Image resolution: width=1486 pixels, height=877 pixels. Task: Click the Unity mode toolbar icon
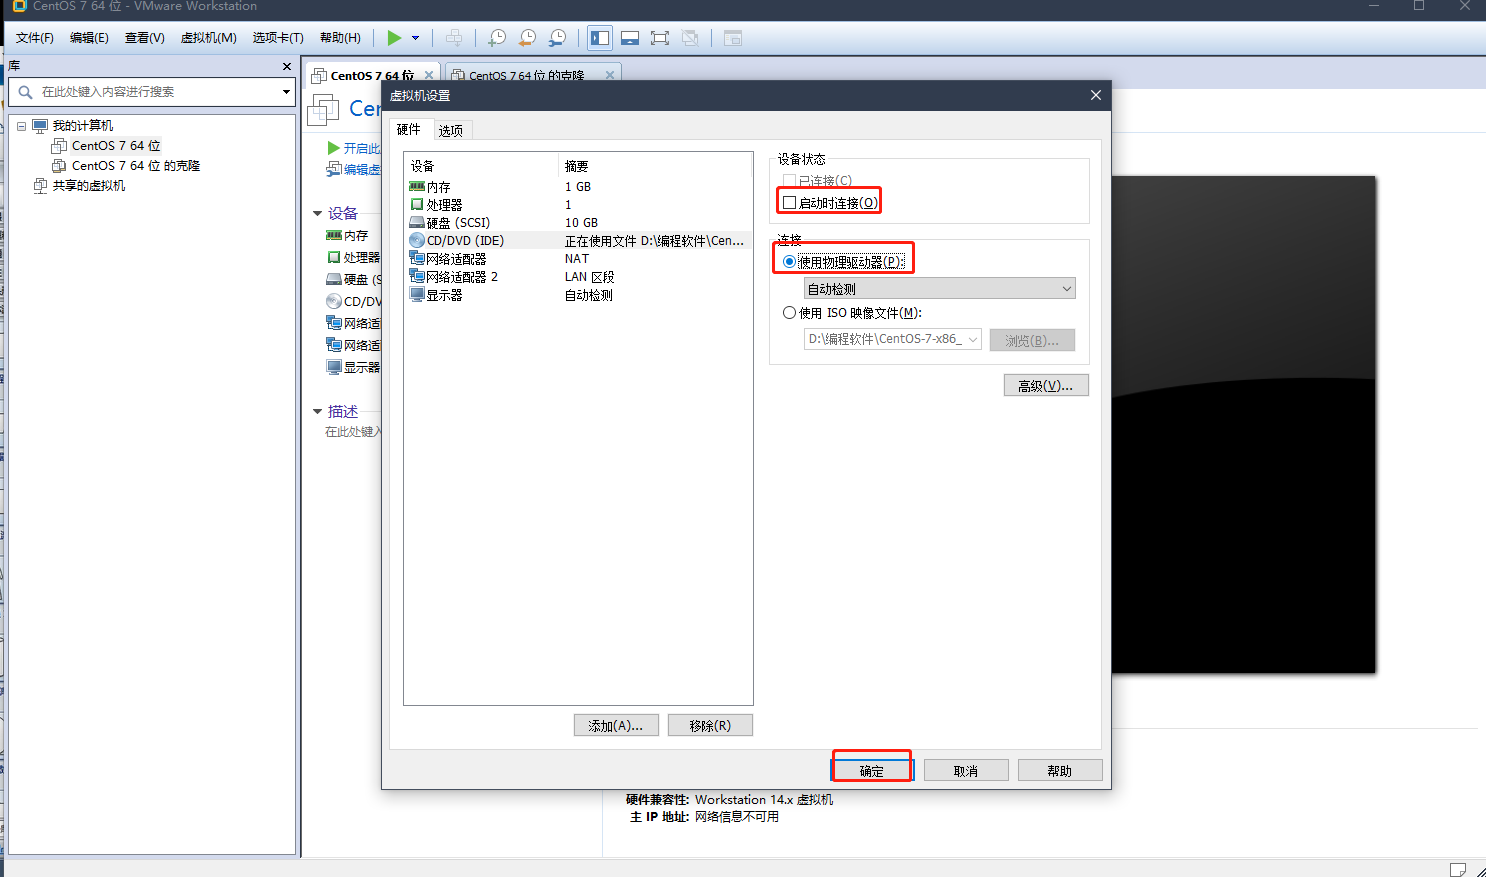tap(690, 38)
